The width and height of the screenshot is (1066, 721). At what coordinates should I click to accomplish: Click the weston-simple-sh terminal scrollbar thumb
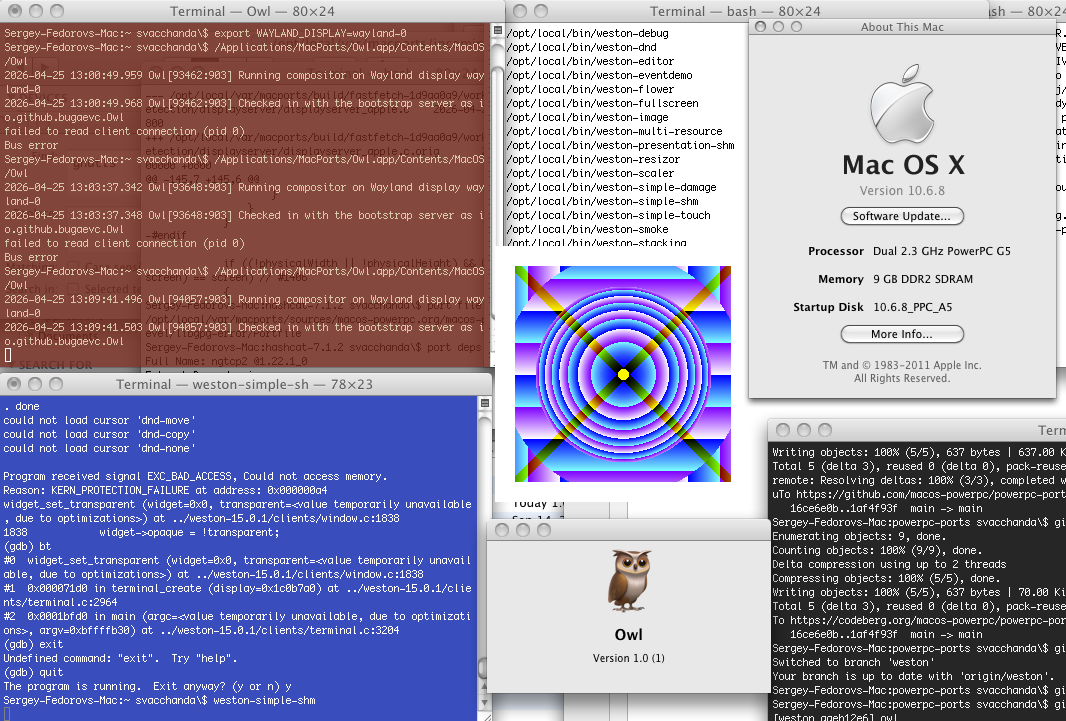click(484, 669)
